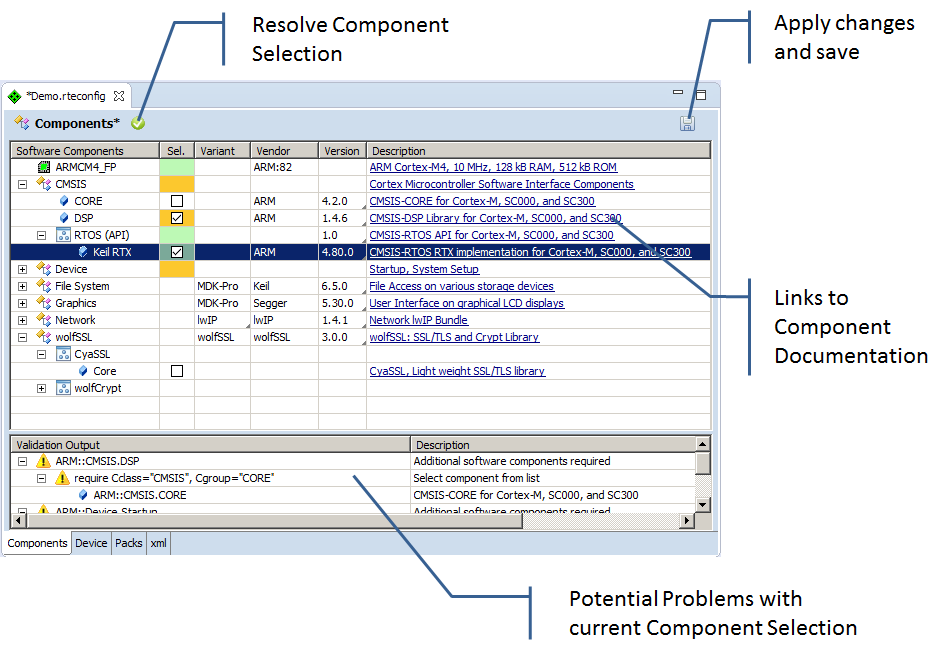The height and width of the screenshot is (656, 944).
Task: Click the ARMCM4_FP device chip icon
Action: point(44,167)
